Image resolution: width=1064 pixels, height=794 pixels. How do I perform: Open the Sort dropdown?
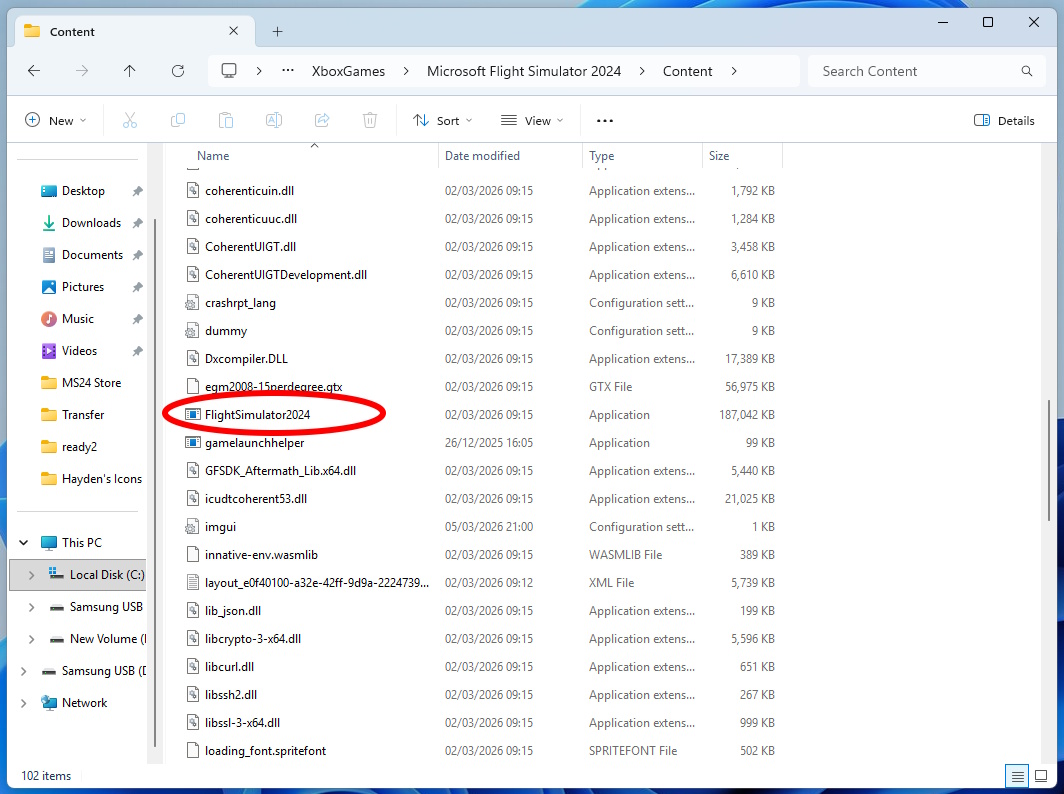pos(442,121)
